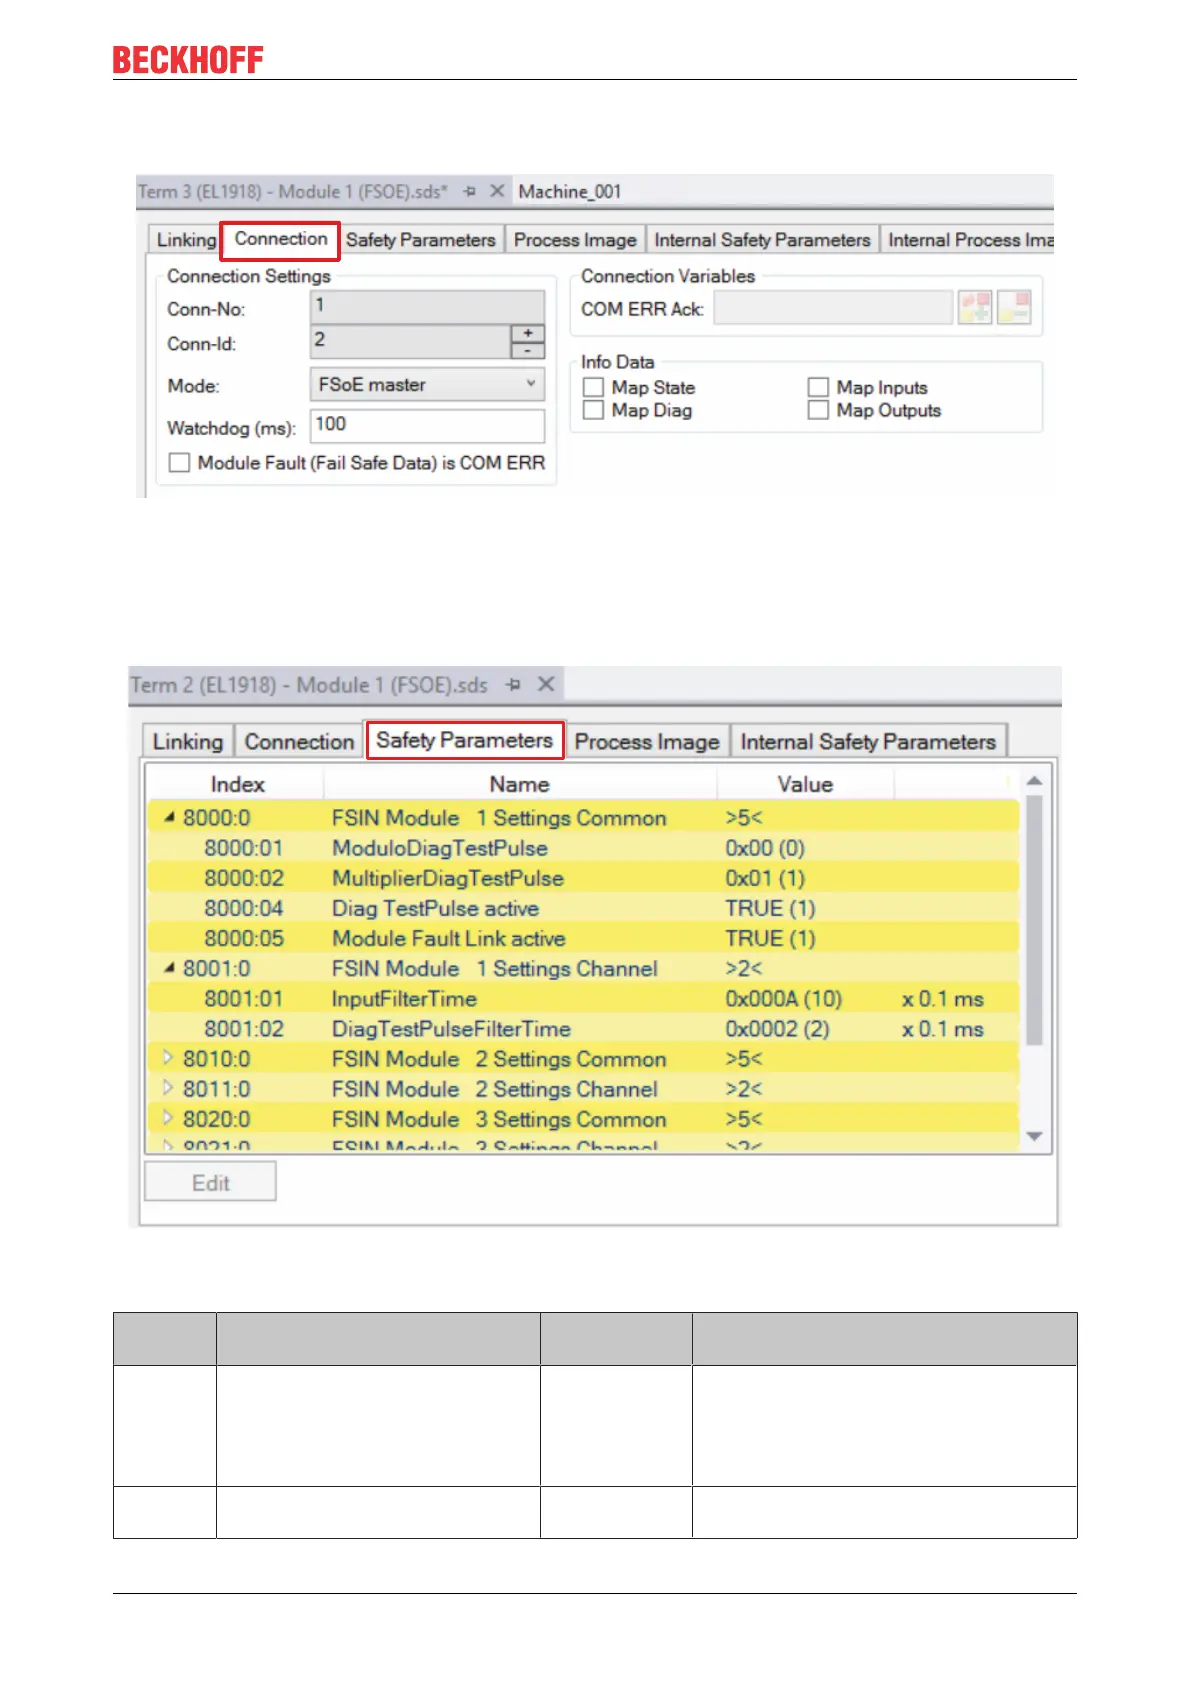Click the Index column header
Screen dimensions: 1191x1684
(237, 784)
